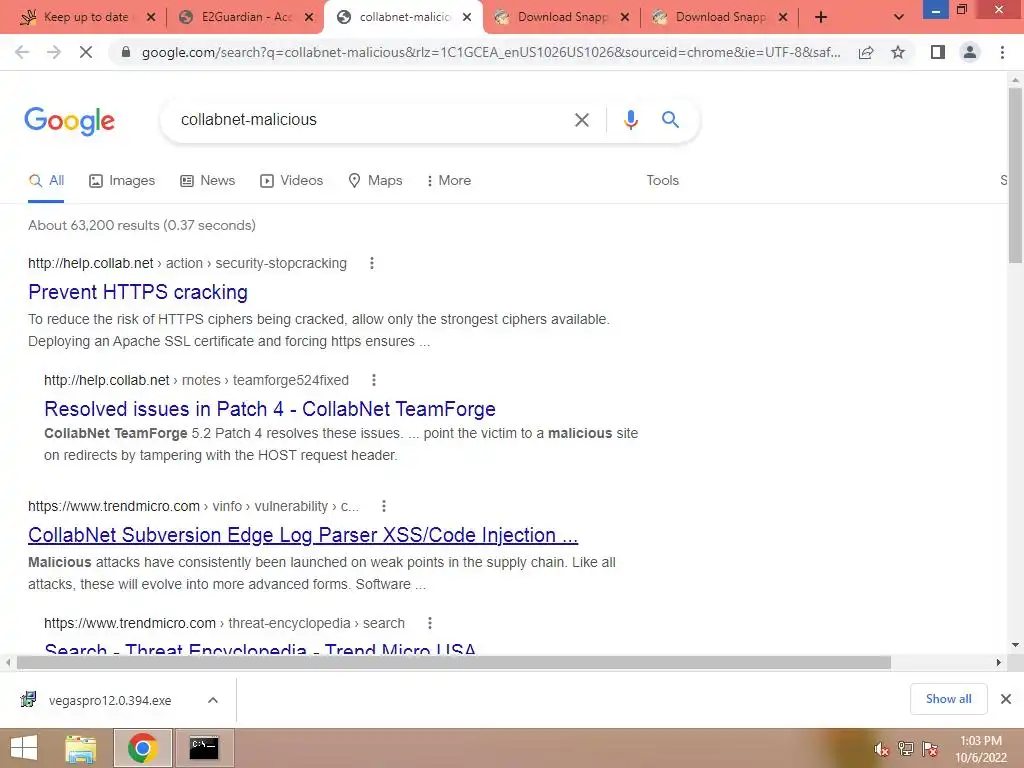This screenshot has width=1024, height=768.
Task: Close the 'Keep up to date' tab
Action: coord(151,18)
